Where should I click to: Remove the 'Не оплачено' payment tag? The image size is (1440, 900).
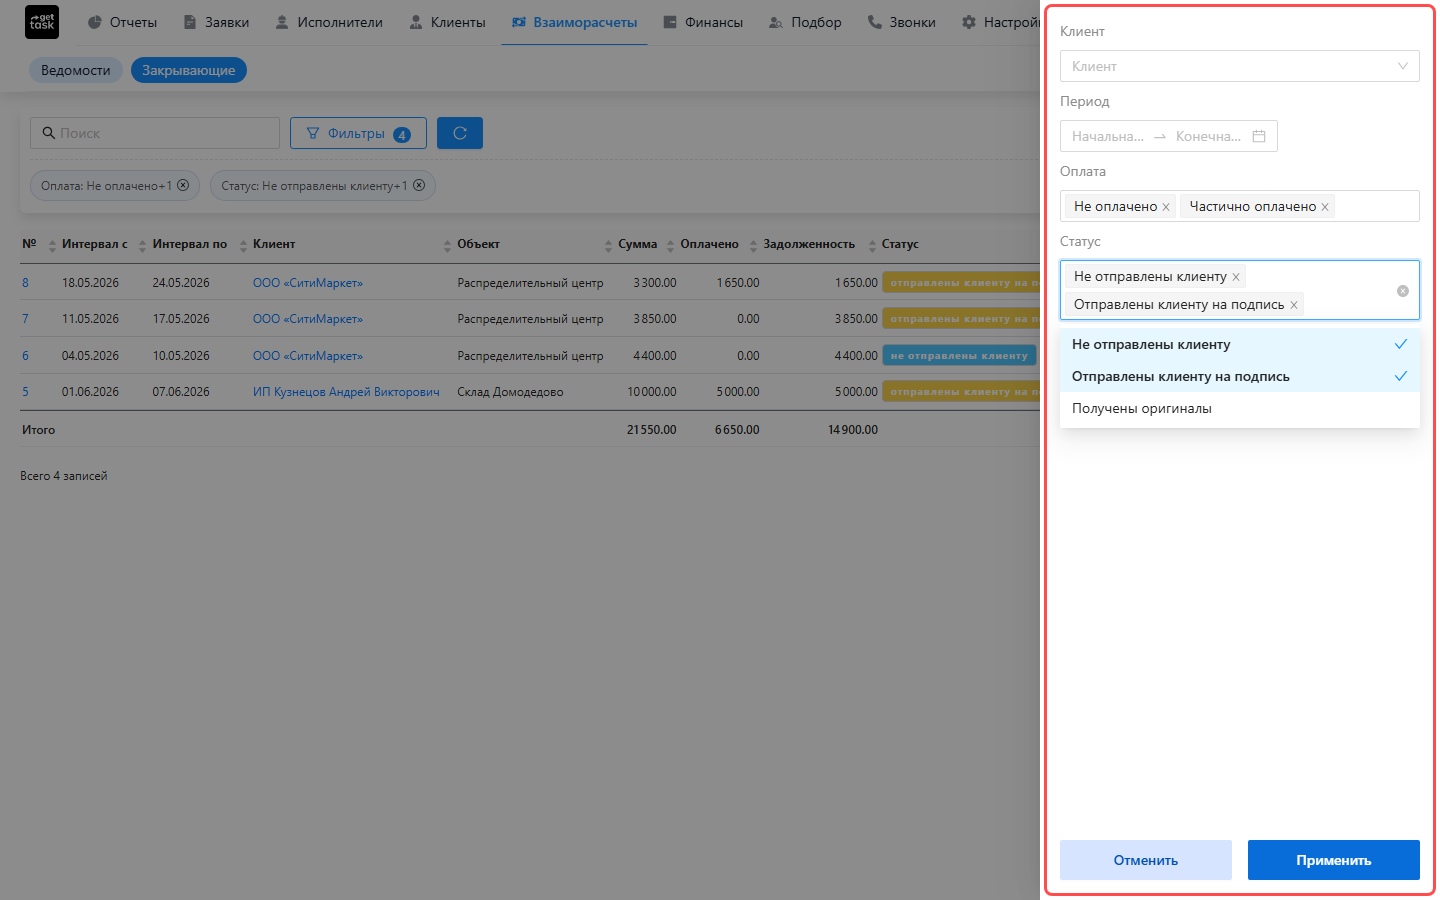pyautogui.click(x=1166, y=207)
